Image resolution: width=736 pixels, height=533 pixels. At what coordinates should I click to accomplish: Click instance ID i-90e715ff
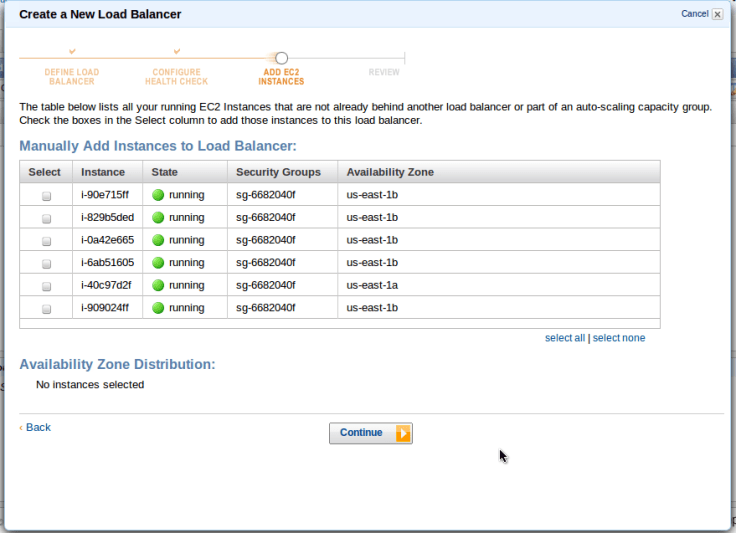pos(105,195)
